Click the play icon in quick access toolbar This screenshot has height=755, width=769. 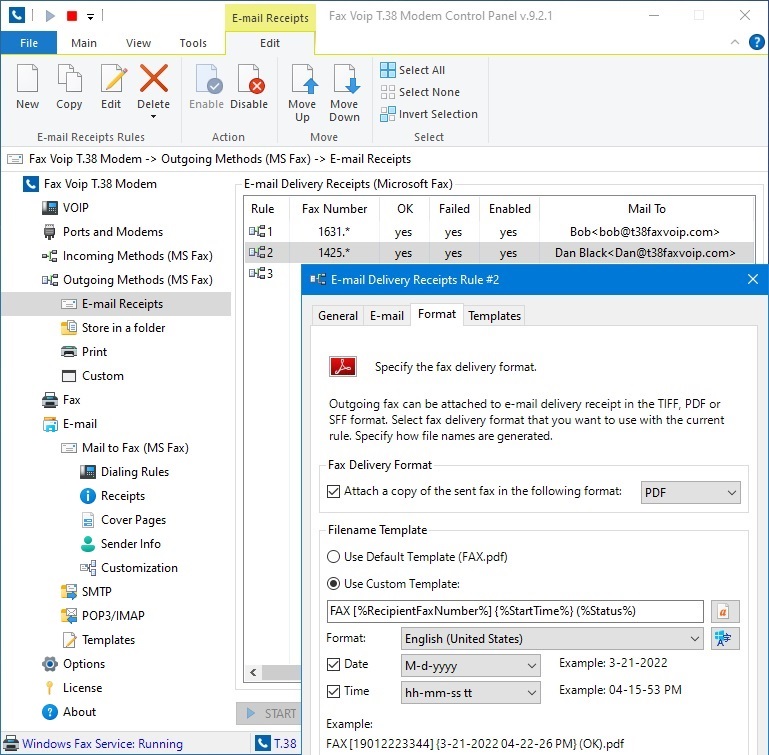click(50, 16)
